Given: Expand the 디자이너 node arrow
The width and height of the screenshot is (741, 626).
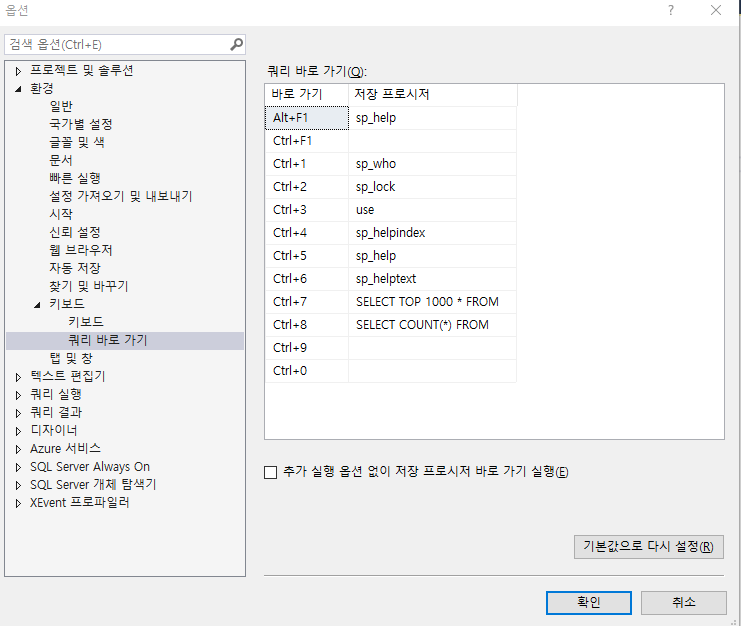Looking at the screenshot, I should [x=18, y=431].
